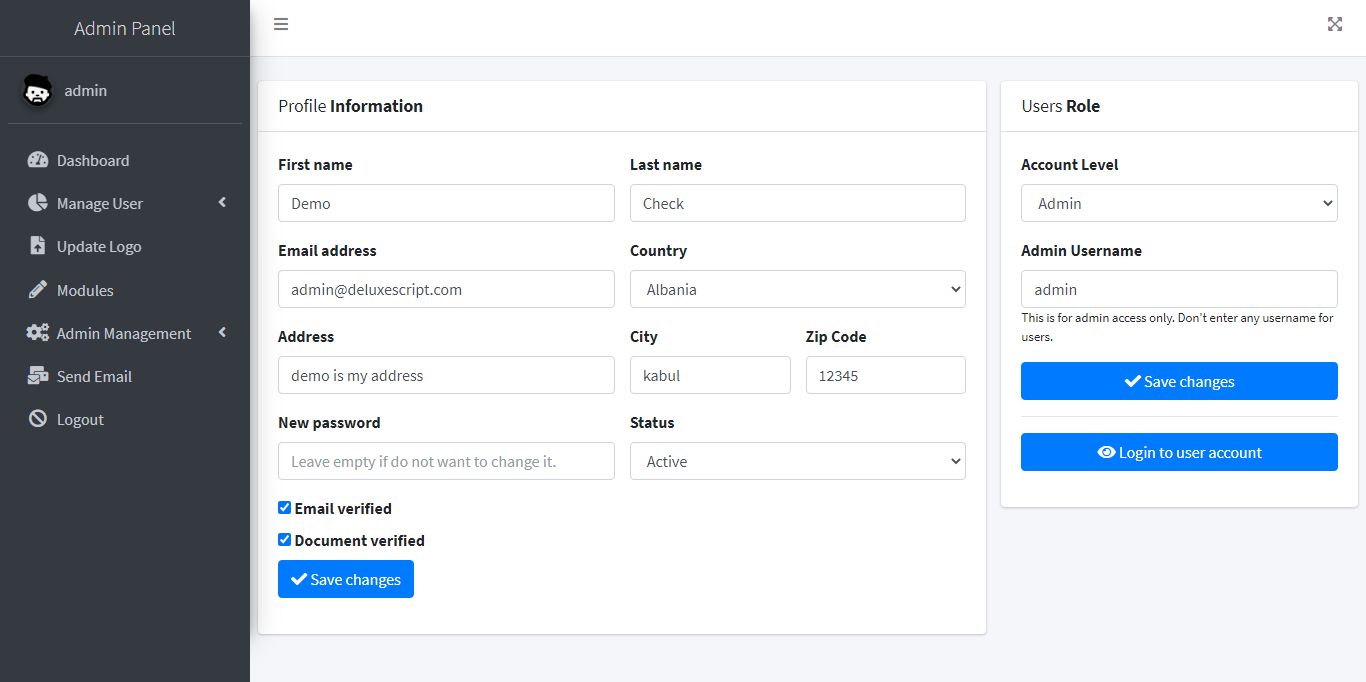Click the fullscreen expand icon
This screenshot has height=682, width=1366.
(1335, 24)
